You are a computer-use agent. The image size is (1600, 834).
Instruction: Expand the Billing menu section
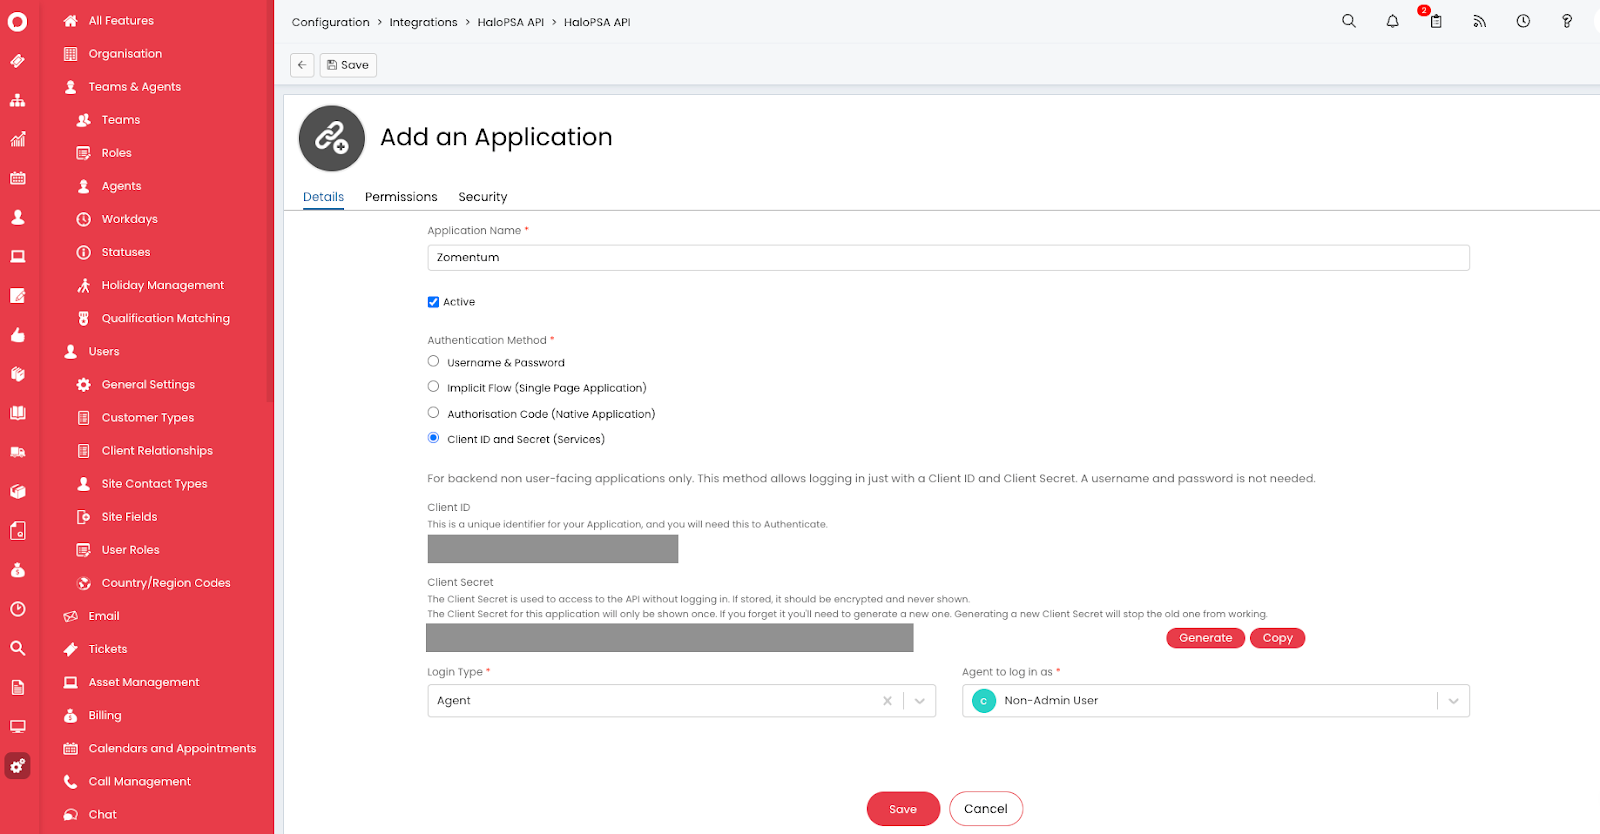point(105,715)
